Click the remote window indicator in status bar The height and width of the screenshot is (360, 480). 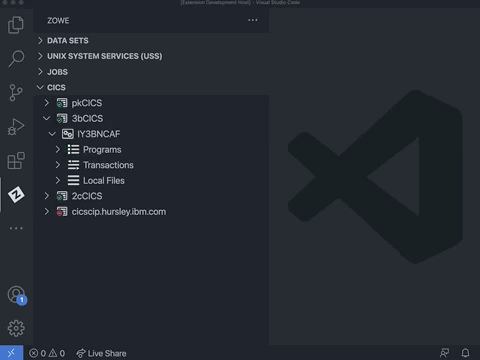pyautogui.click(x=11, y=353)
